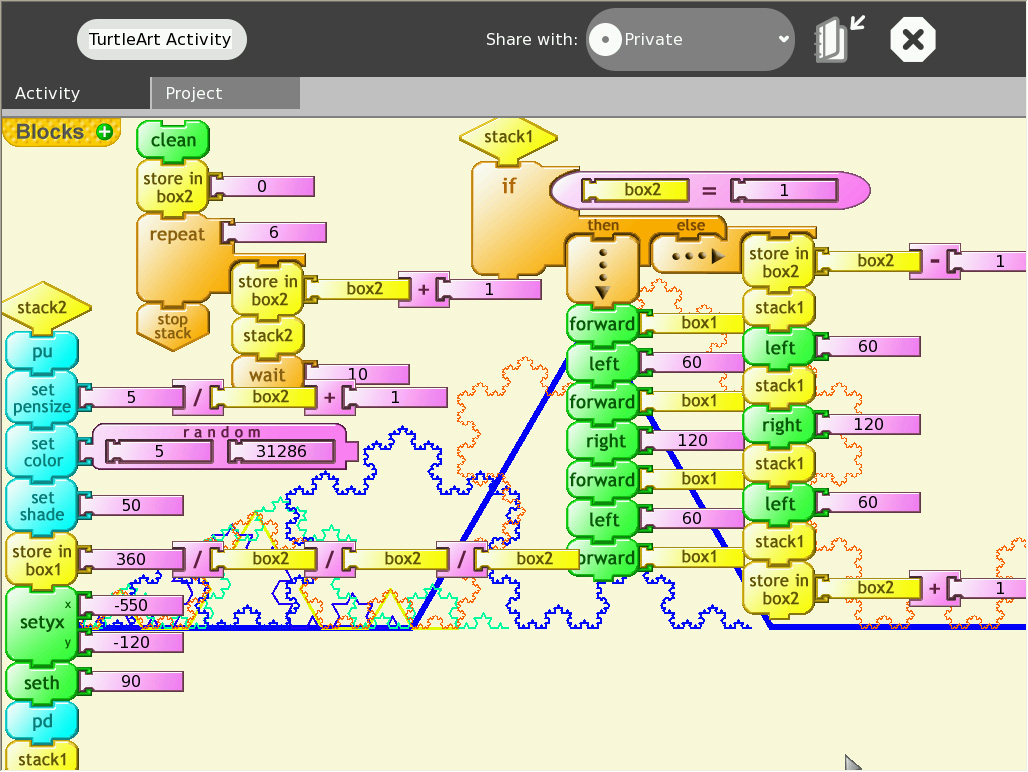
Task: Click the if condition block
Action: point(509,186)
